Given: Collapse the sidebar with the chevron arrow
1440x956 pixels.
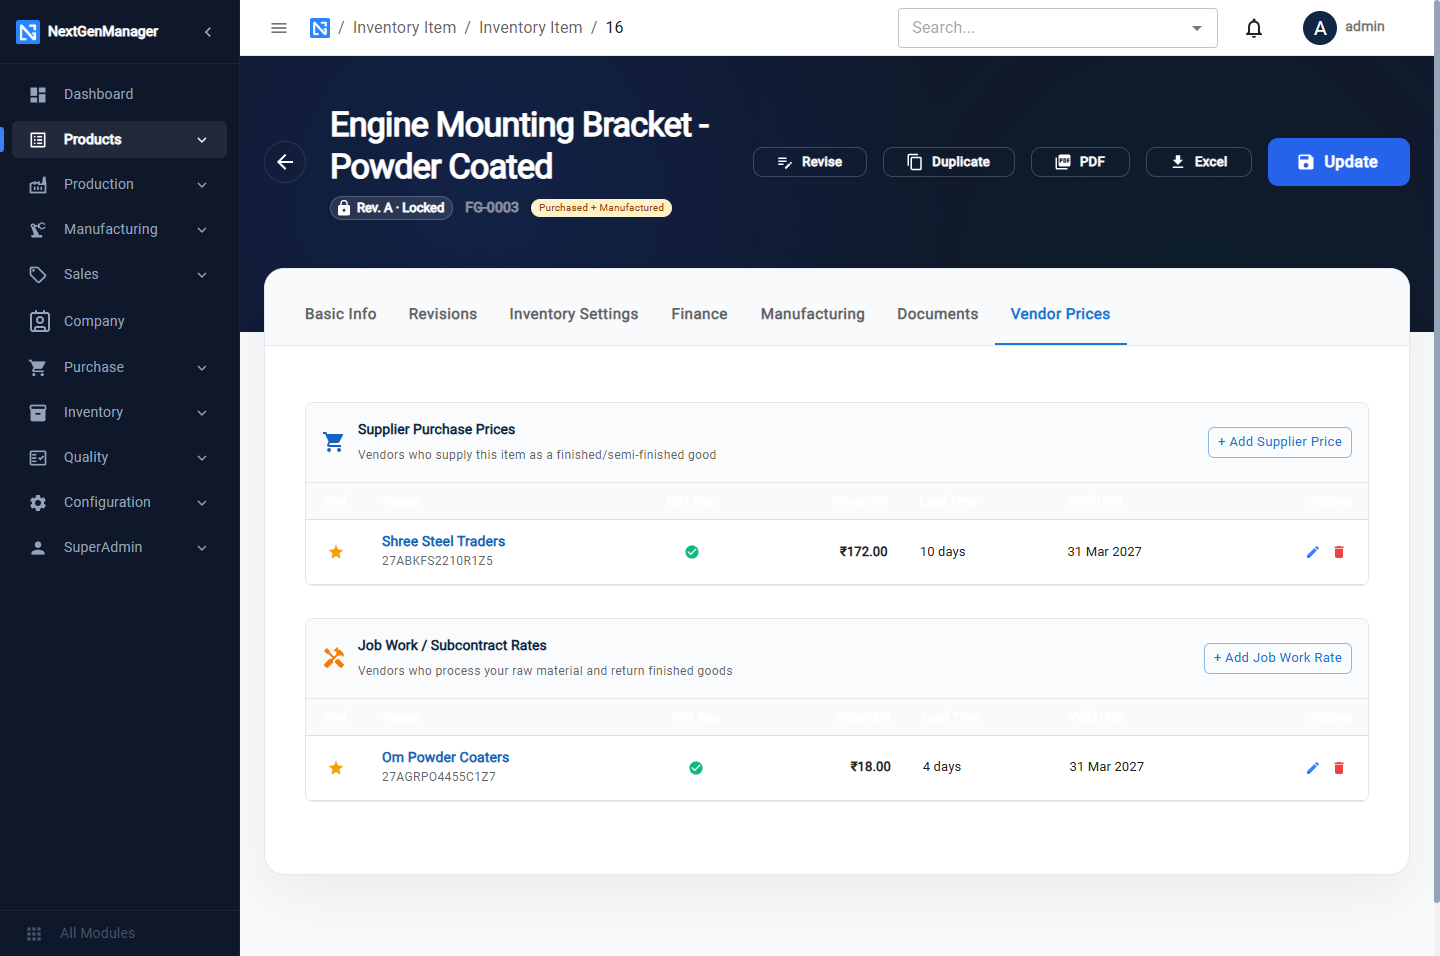Looking at the screenshot, I should click(208, 32).
